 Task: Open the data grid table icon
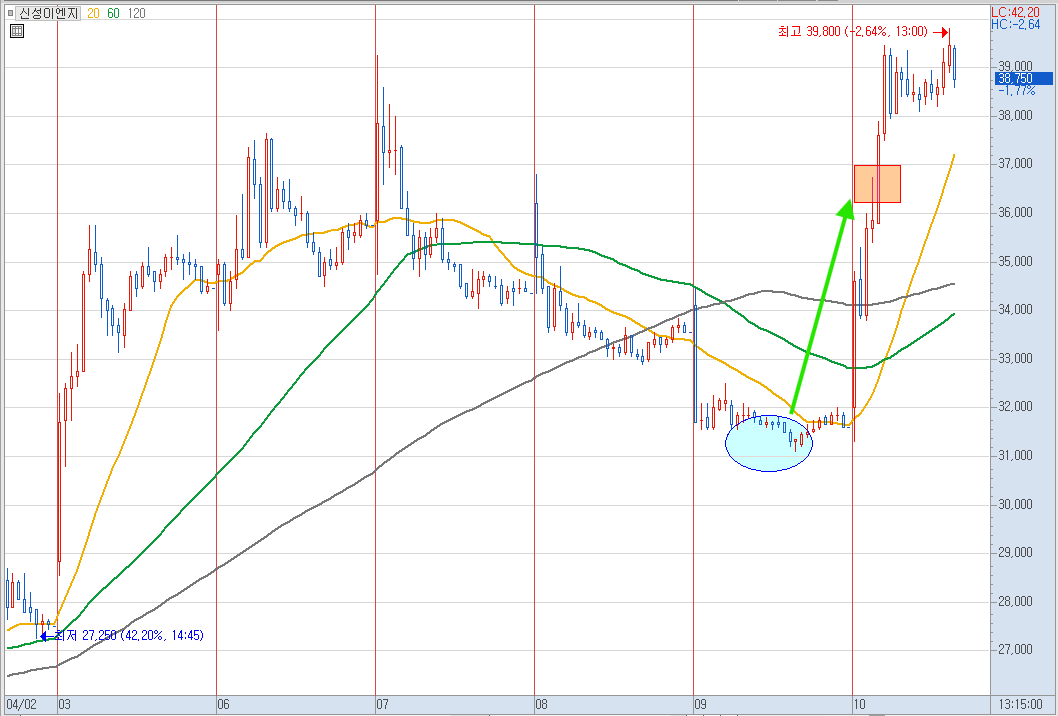point(17,31)
